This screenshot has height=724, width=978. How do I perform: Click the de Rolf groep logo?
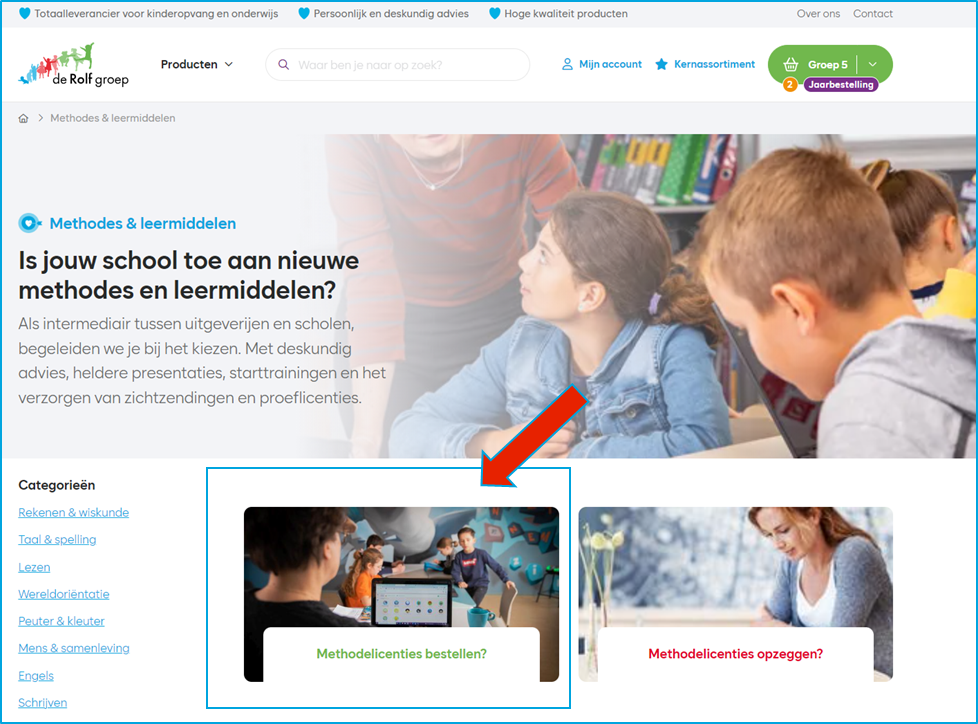tap(74, 64)
